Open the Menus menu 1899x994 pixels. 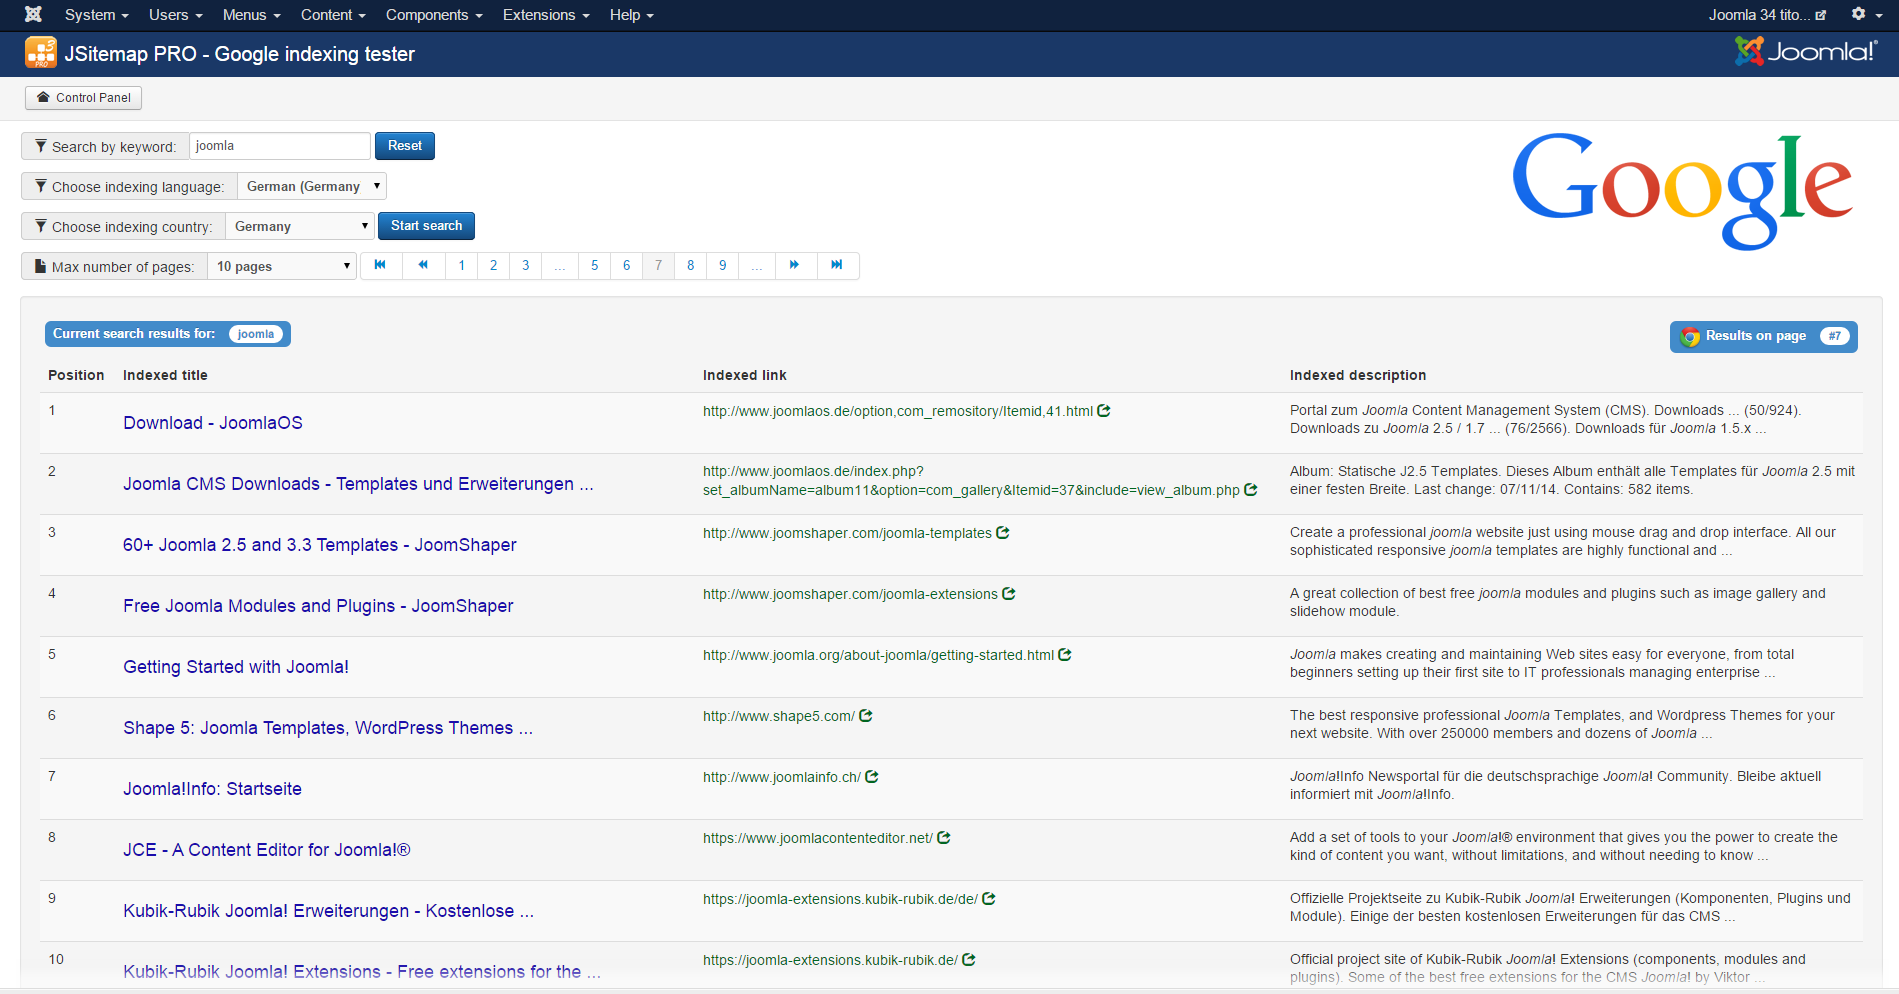251,15
